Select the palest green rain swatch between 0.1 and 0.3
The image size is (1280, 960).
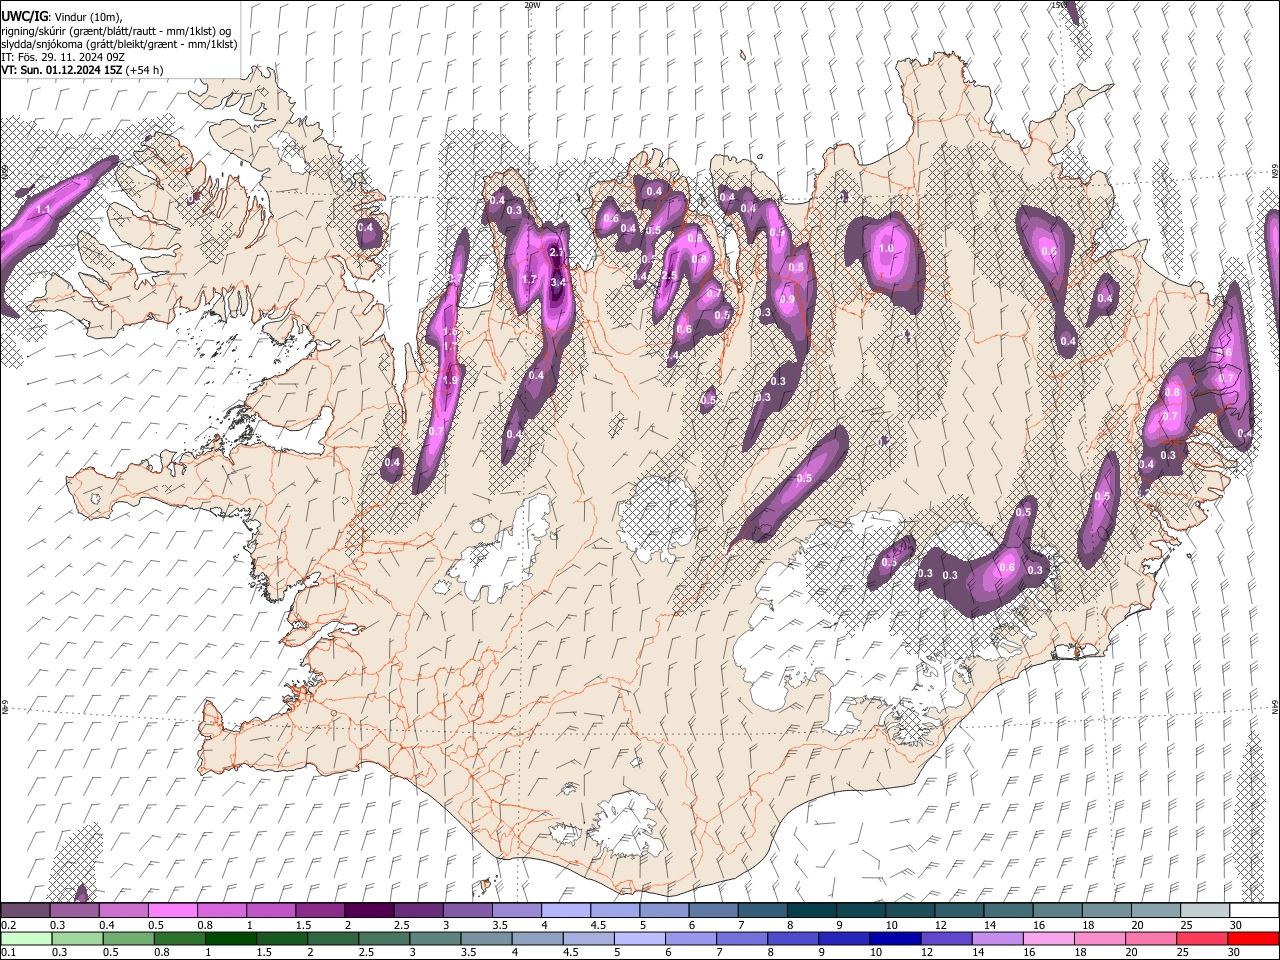[26, 938]
